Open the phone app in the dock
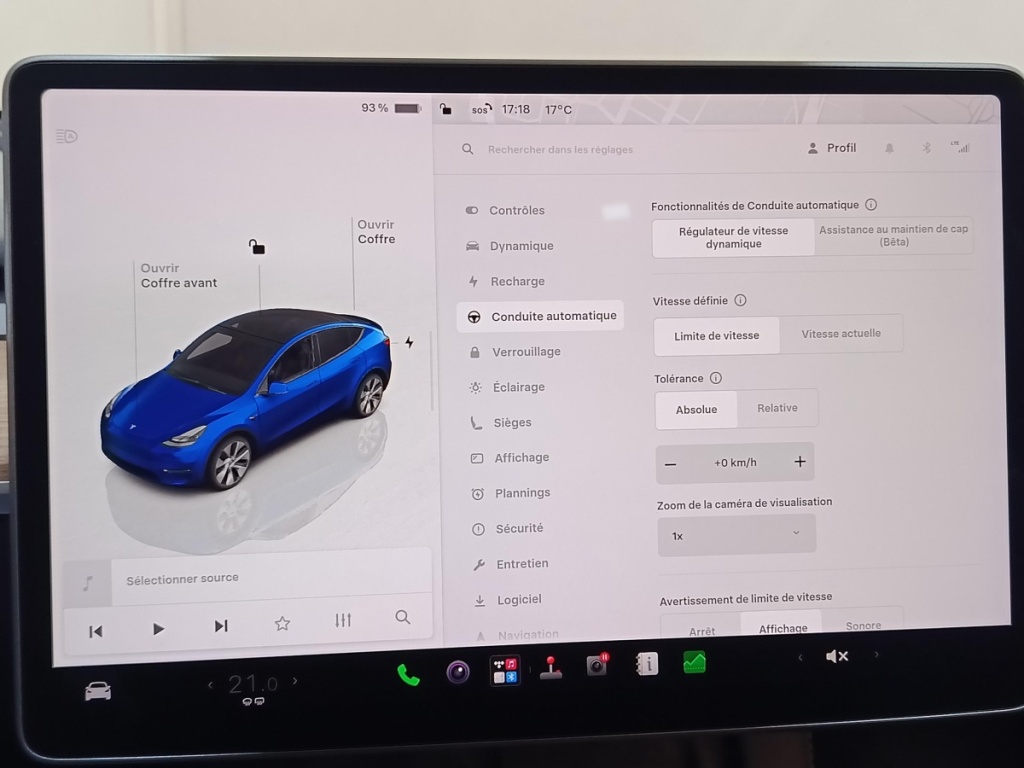The image size is (1024, 768). click(x=408, y=675)
